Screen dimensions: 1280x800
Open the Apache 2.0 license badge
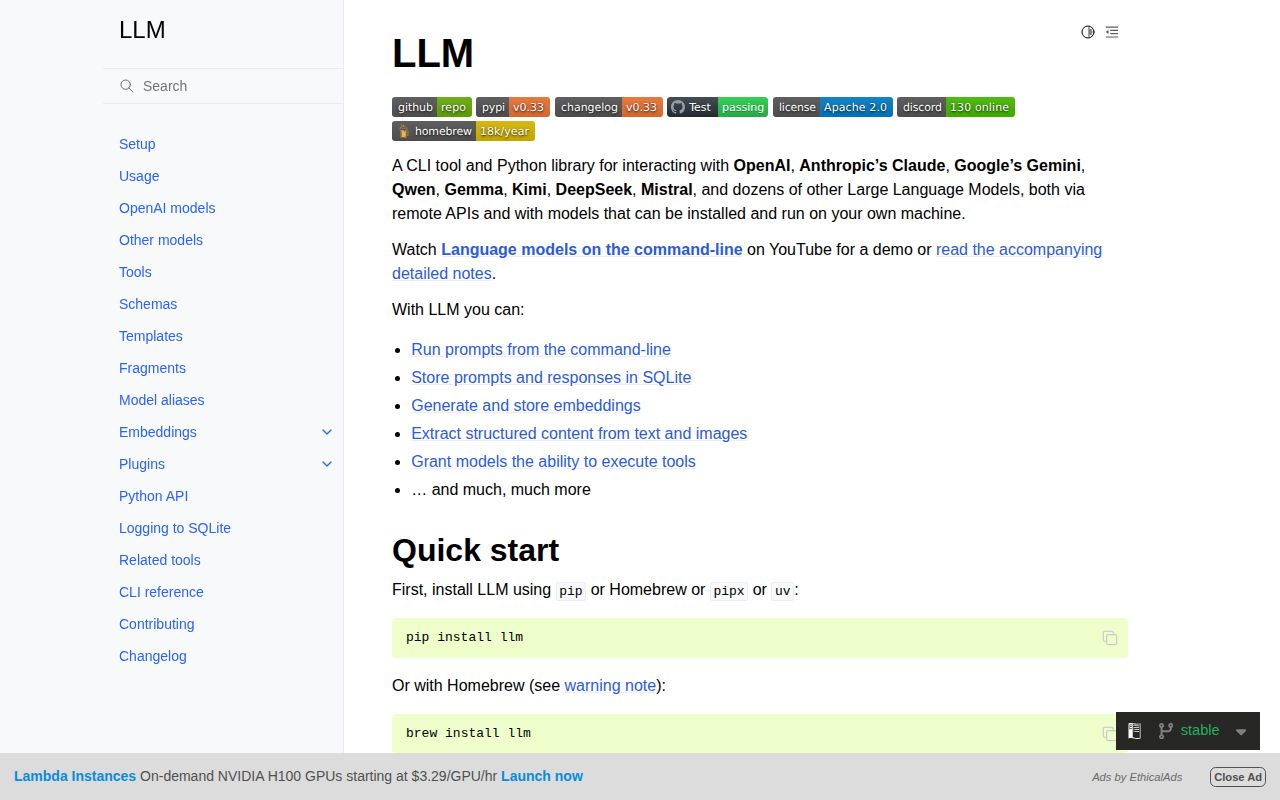833,107
